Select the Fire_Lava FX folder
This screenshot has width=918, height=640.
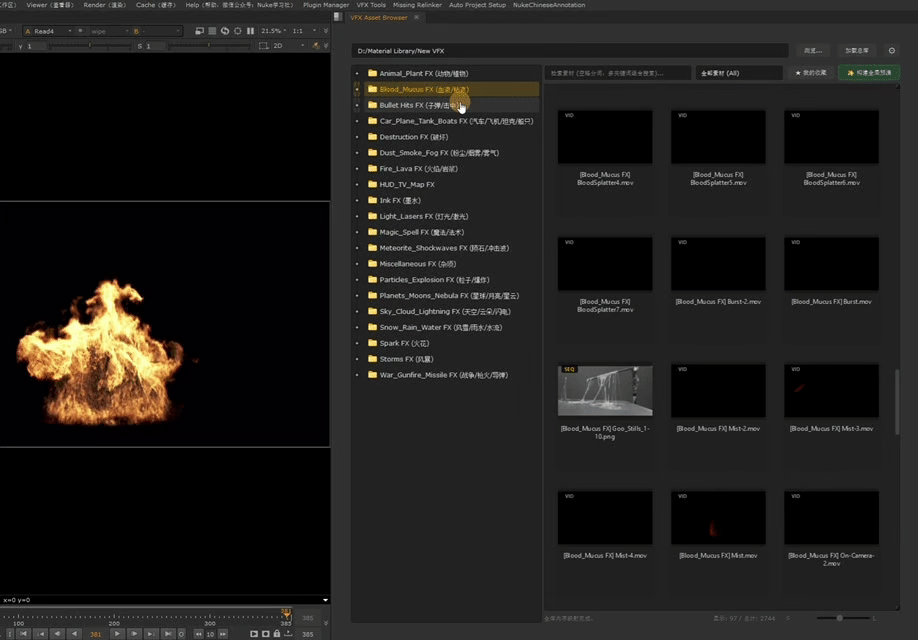tap(405, 169)
